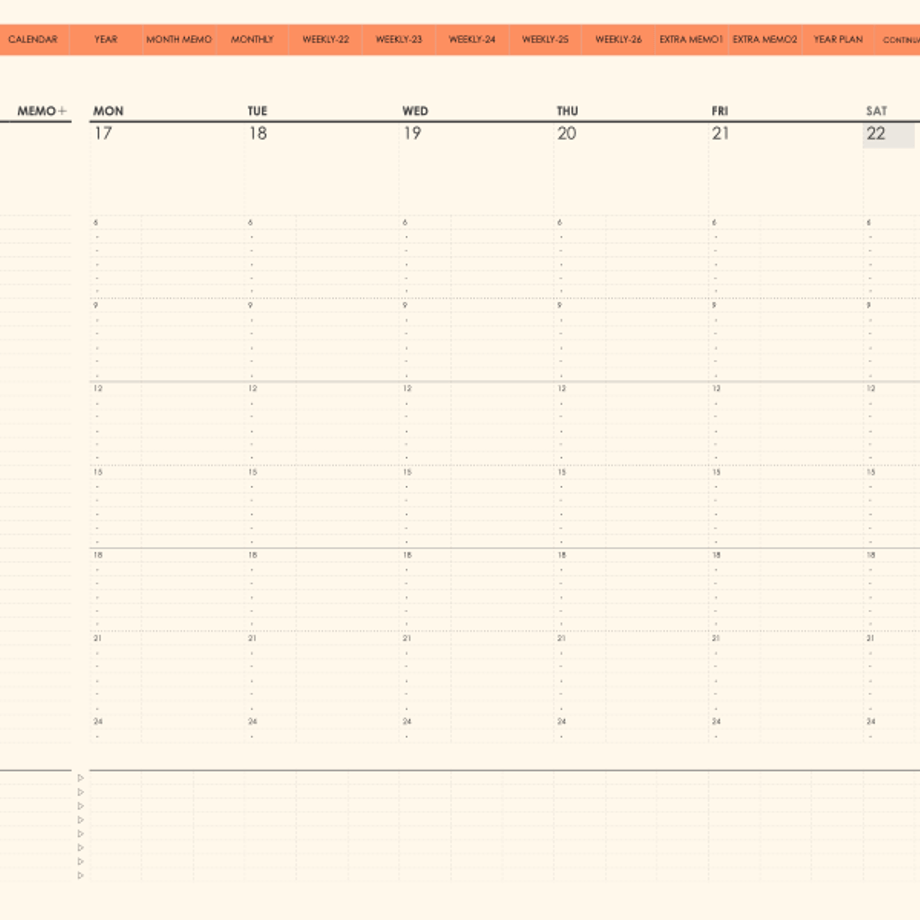The image size is (920, 920).
Task: Select the WEEKLY-25 tab
Action: pyautogui.click(x=545, y=39)
